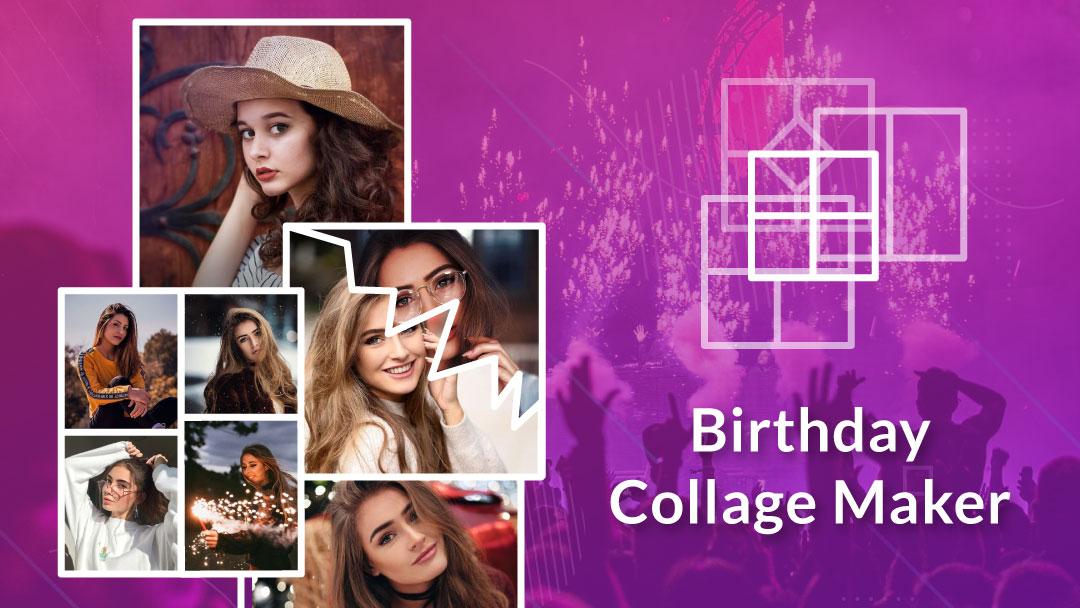Select the woman in white hoodie photo
1080x608 pixels.
[121, 503]
